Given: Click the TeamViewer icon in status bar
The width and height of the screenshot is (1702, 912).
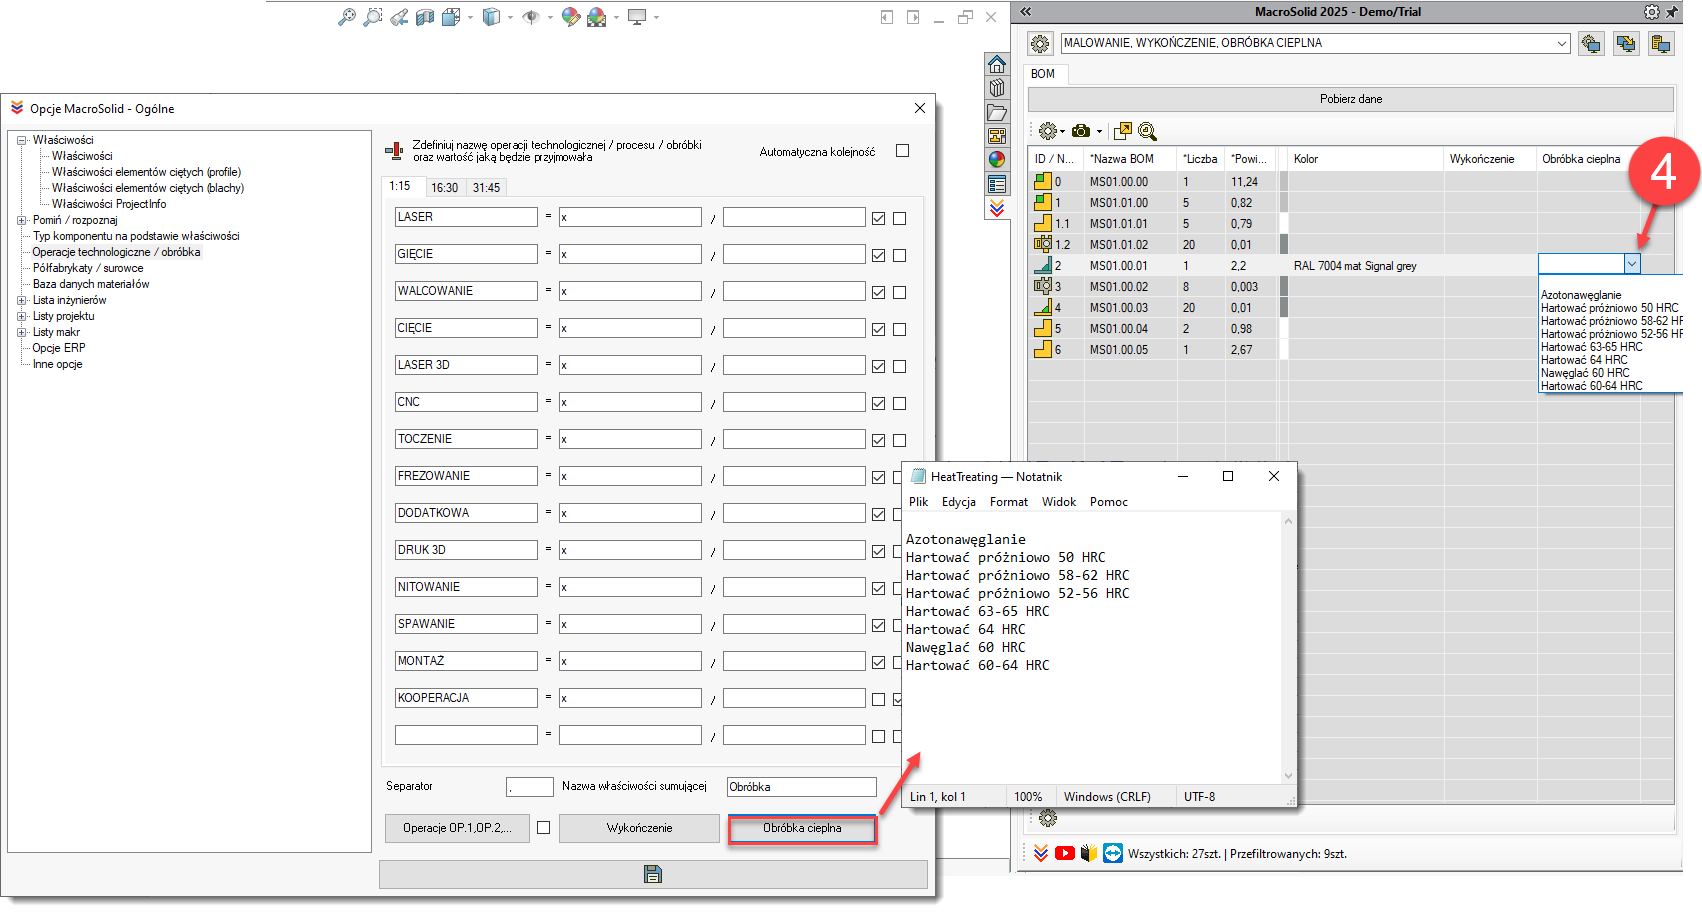Looking at the screenshot, I should 1113,853.
